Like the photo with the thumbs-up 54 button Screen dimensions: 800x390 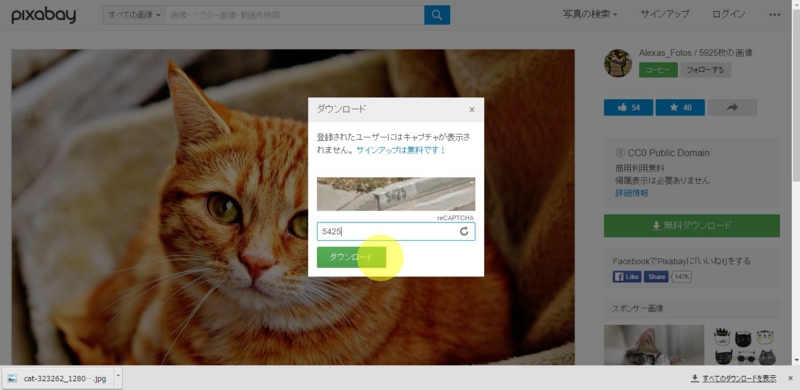(628, 107)
